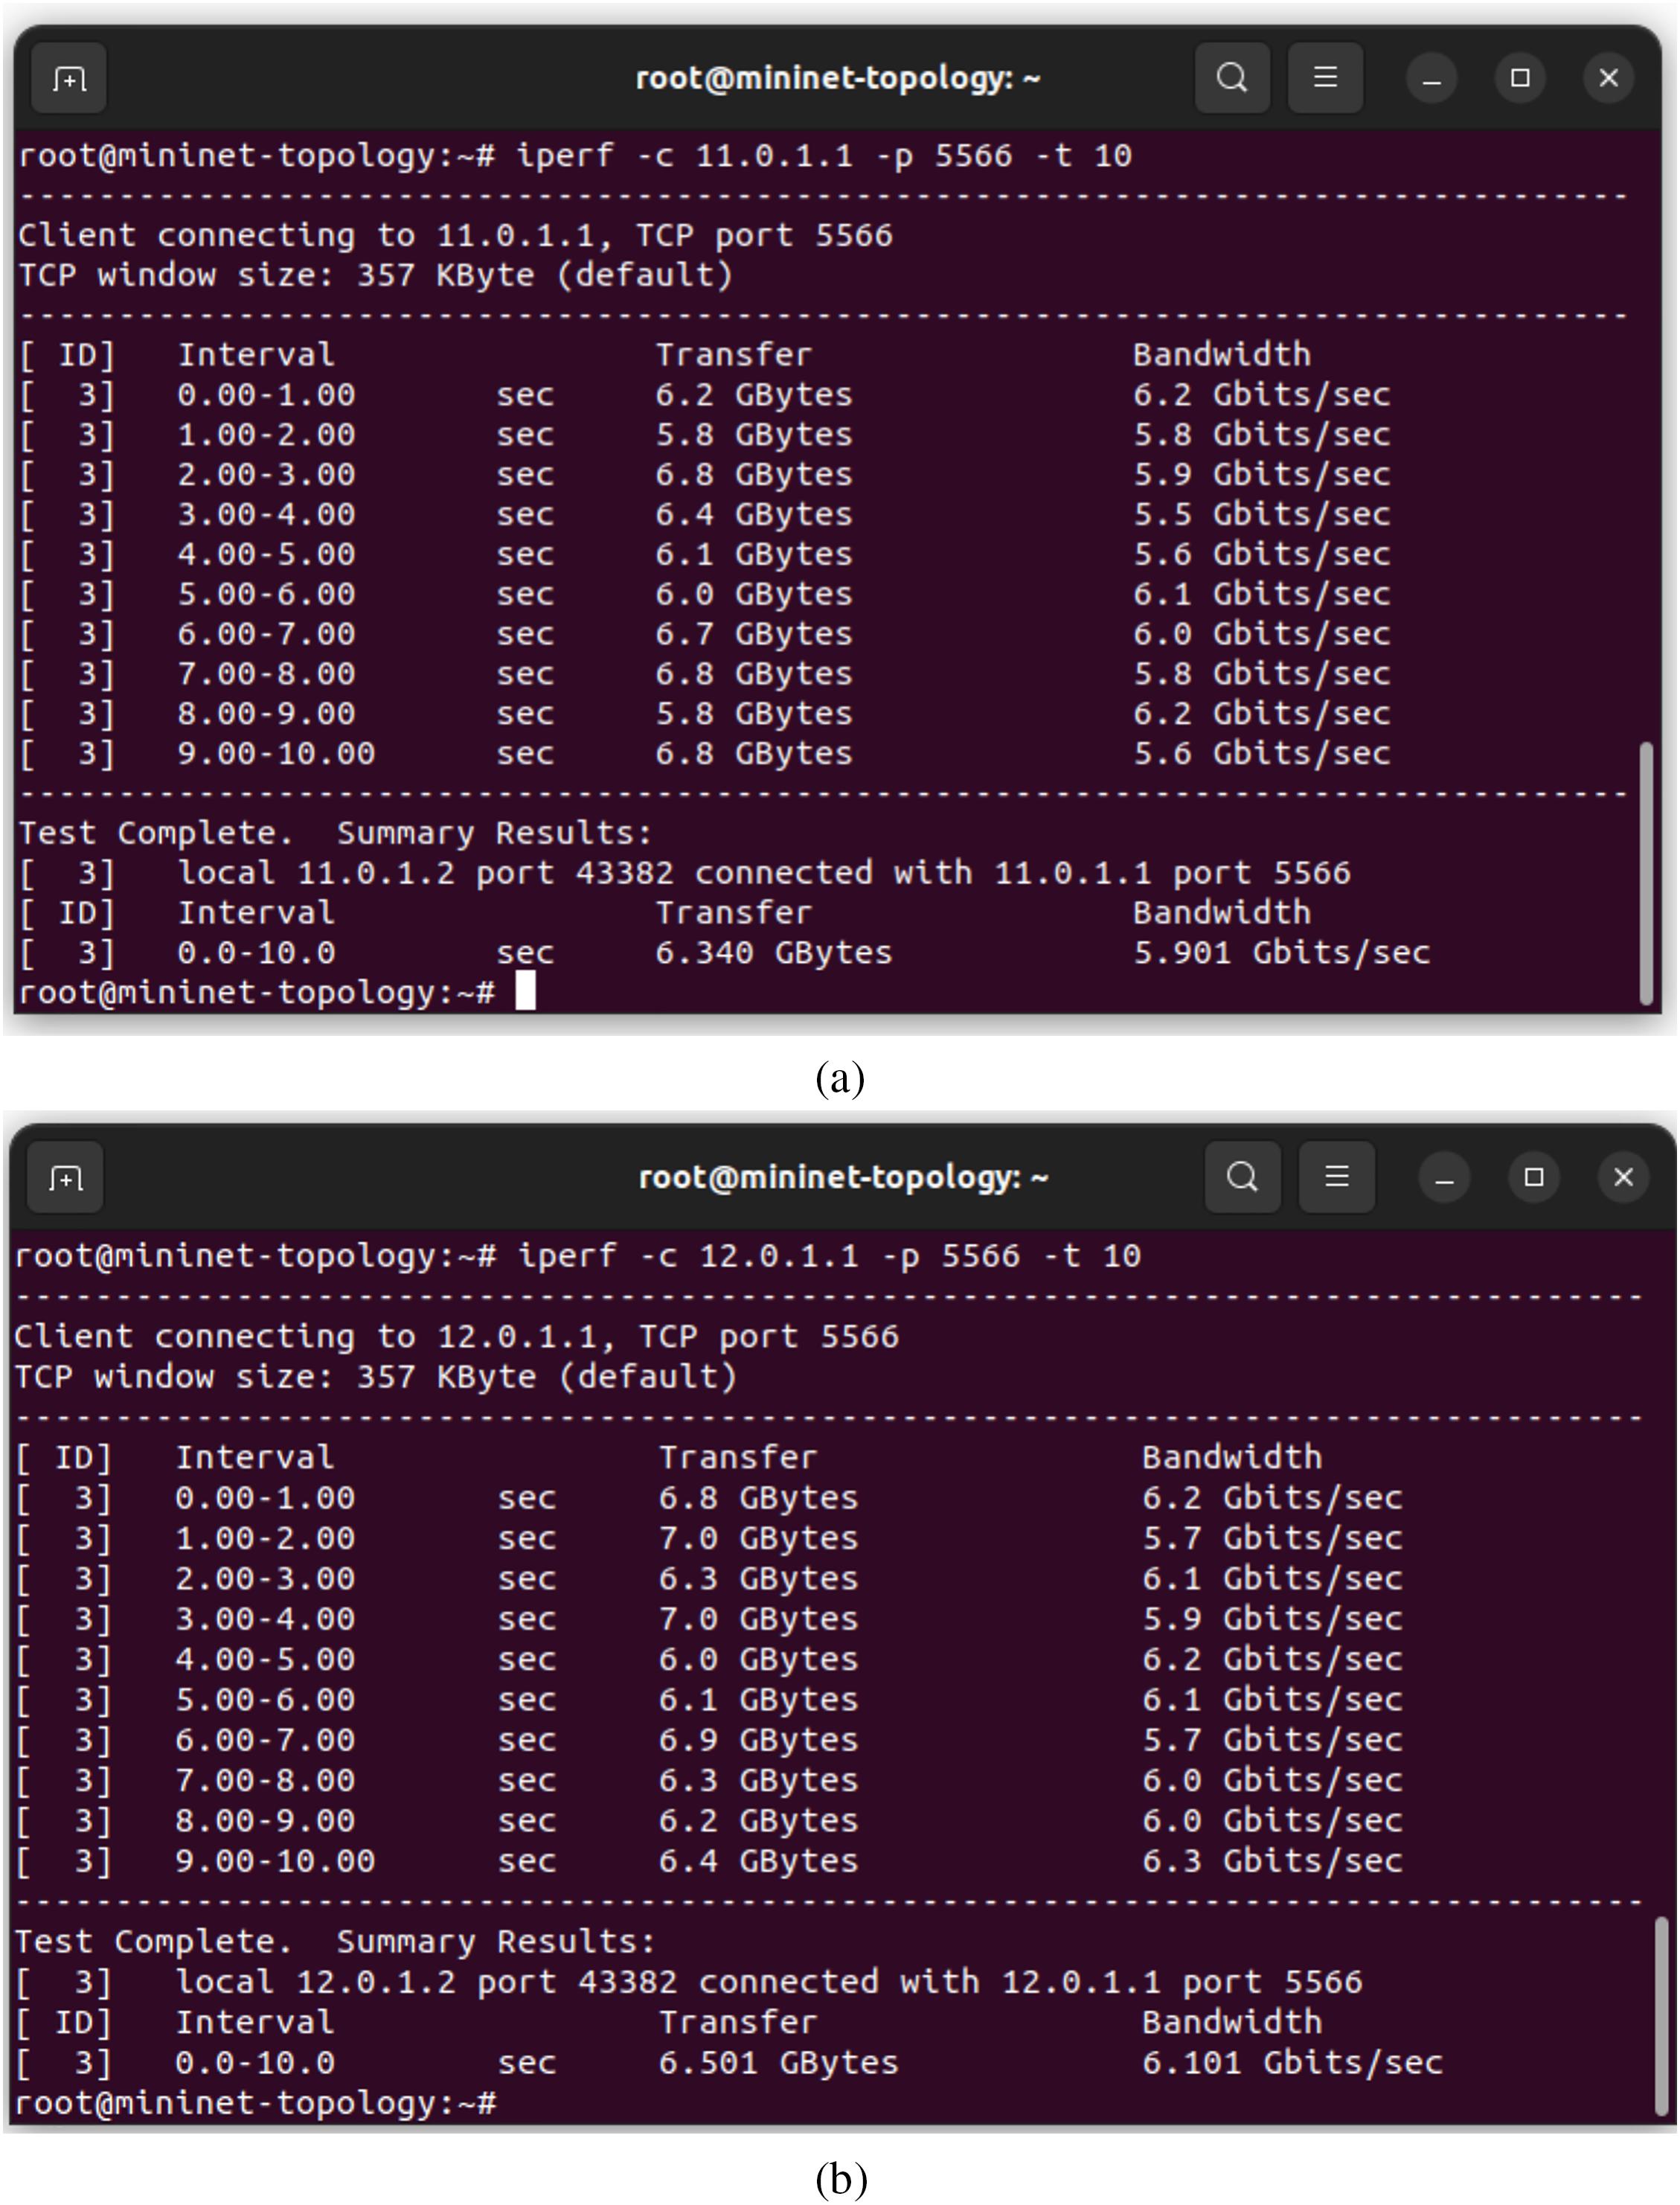Open a new tab in the 11.0.1.1 iperf terminal
Viewport: 1680px width, 2205px height.
click(x=69, y=78)
